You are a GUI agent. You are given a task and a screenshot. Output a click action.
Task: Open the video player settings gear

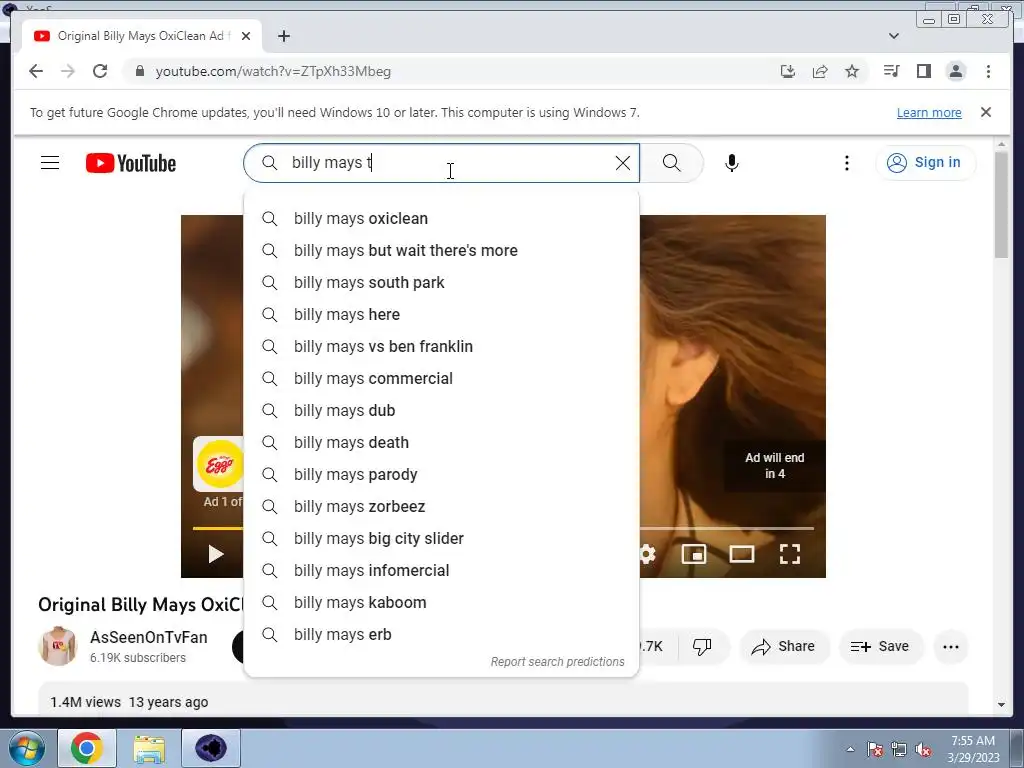[647, 554]
